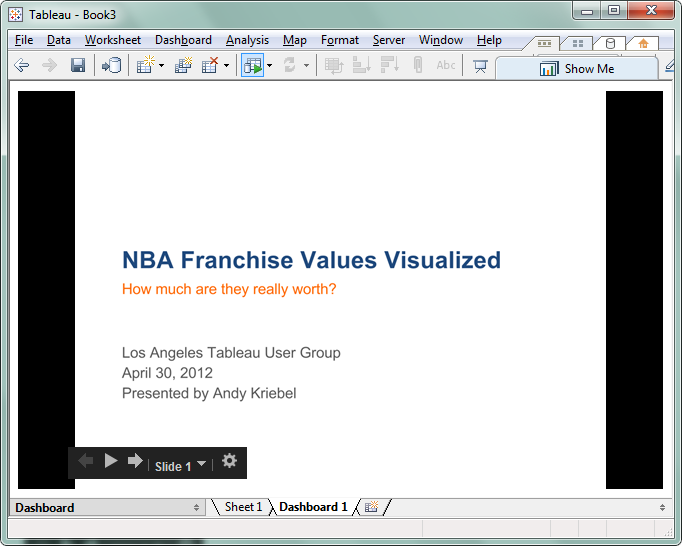The width and height of the screenshot is (682, 546).
Task: Click the Connect to Data cylinder icon
Action: 111,65
